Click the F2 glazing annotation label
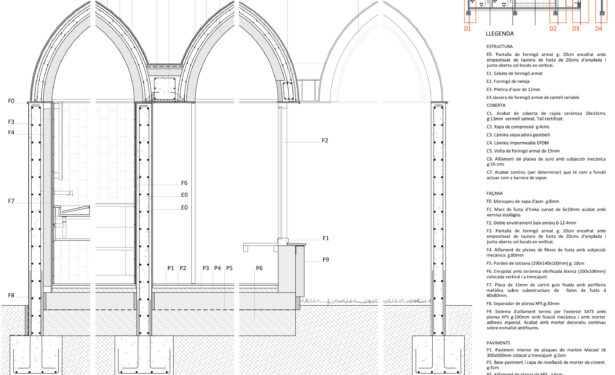The height and width of the screenshot is (375, 615). coord(325,140)
